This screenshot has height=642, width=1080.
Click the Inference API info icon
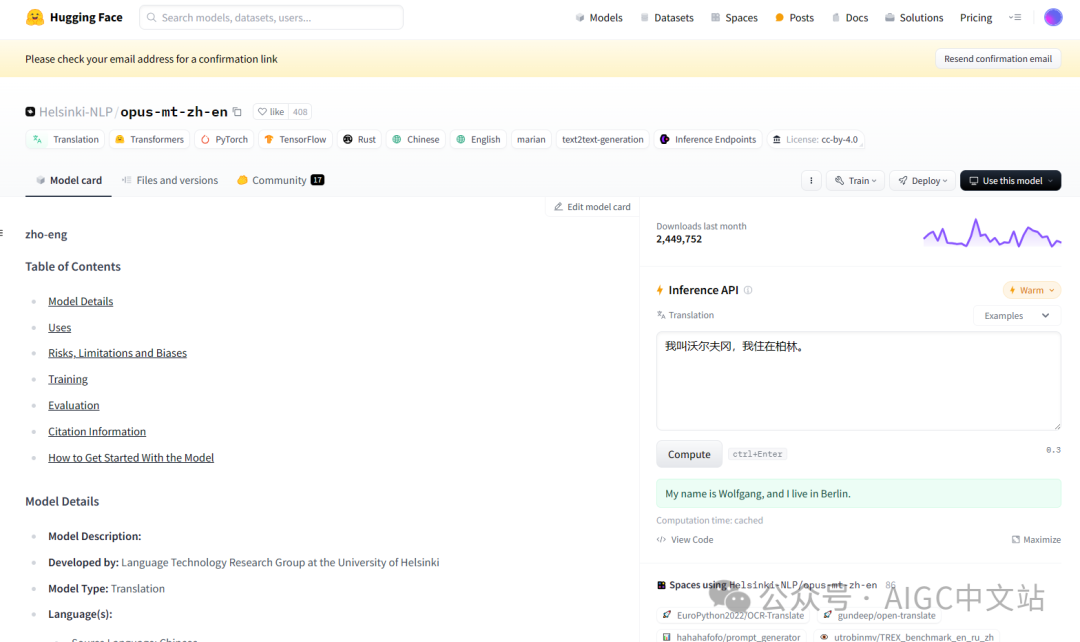click(x=748, y=290)
